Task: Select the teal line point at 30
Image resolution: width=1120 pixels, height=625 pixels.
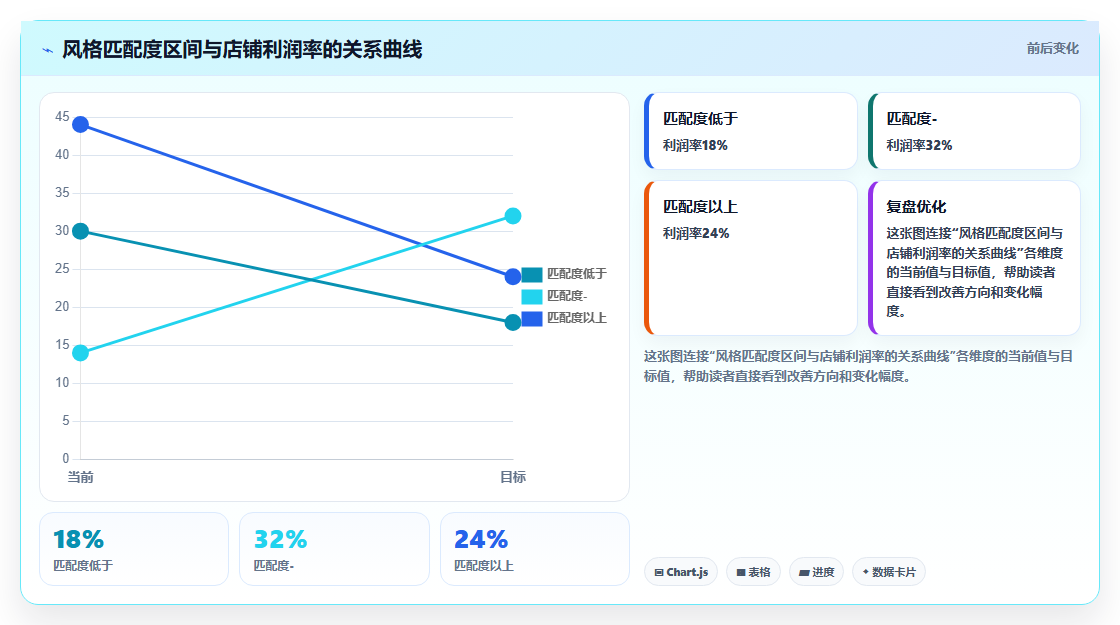Action: [x=81, y=231]
